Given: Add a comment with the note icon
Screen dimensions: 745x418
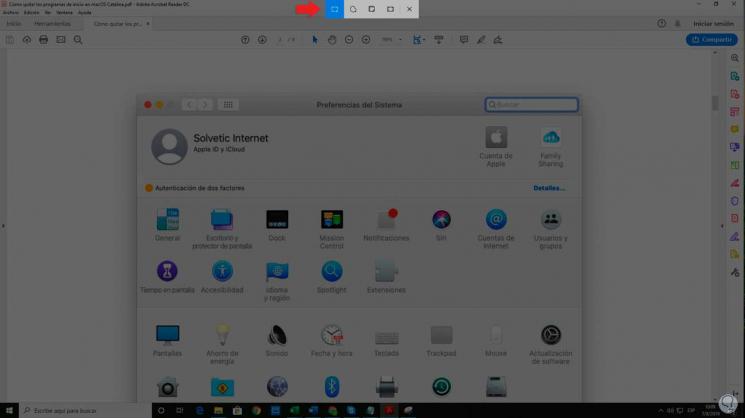Looking at the screenshot, I should 464,40.
